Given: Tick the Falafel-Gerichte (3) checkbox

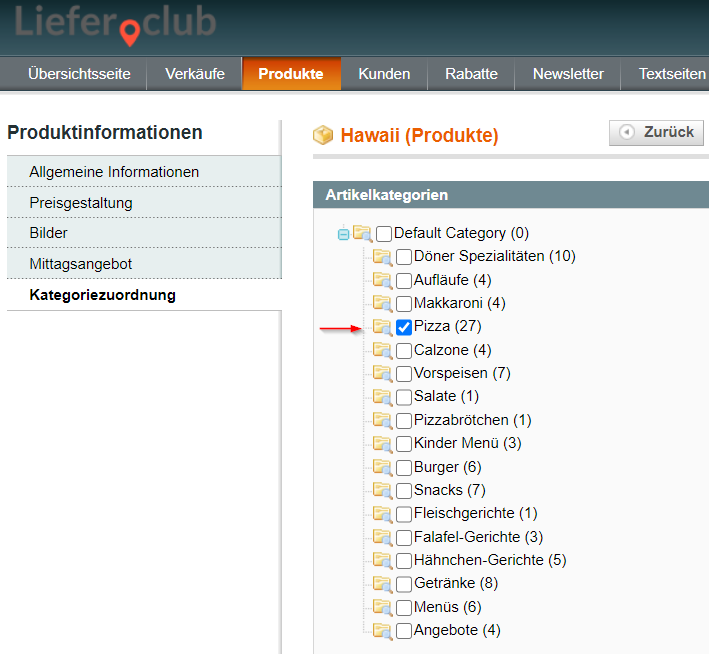Looking at the screenshot, I should click(x=404, y=537).
